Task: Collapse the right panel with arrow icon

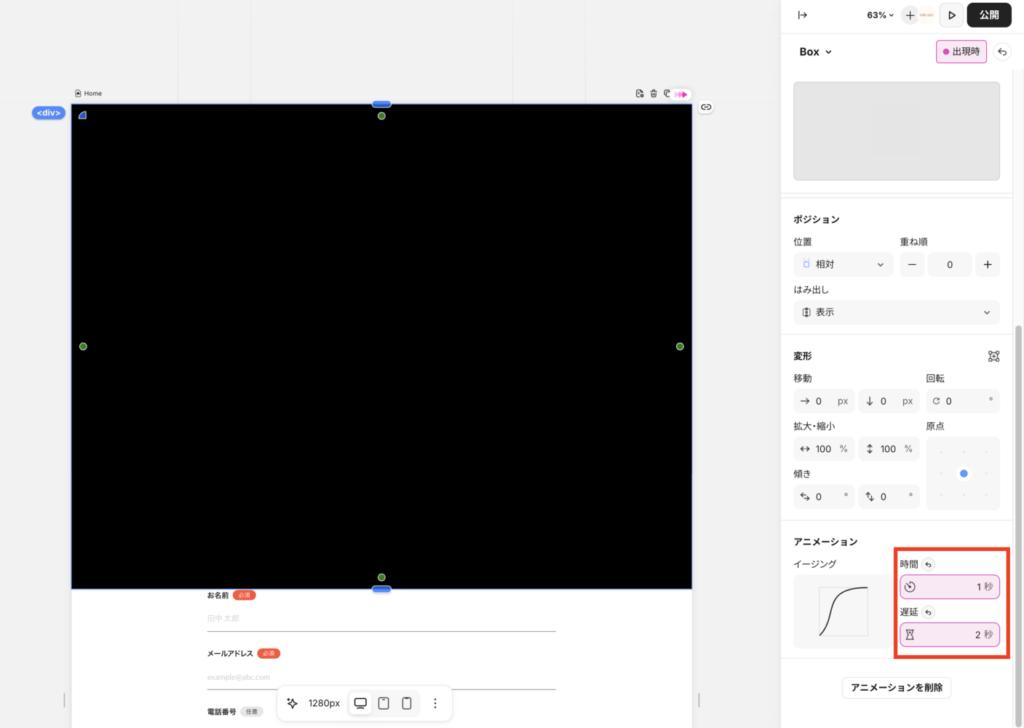Action: (801, 15)
